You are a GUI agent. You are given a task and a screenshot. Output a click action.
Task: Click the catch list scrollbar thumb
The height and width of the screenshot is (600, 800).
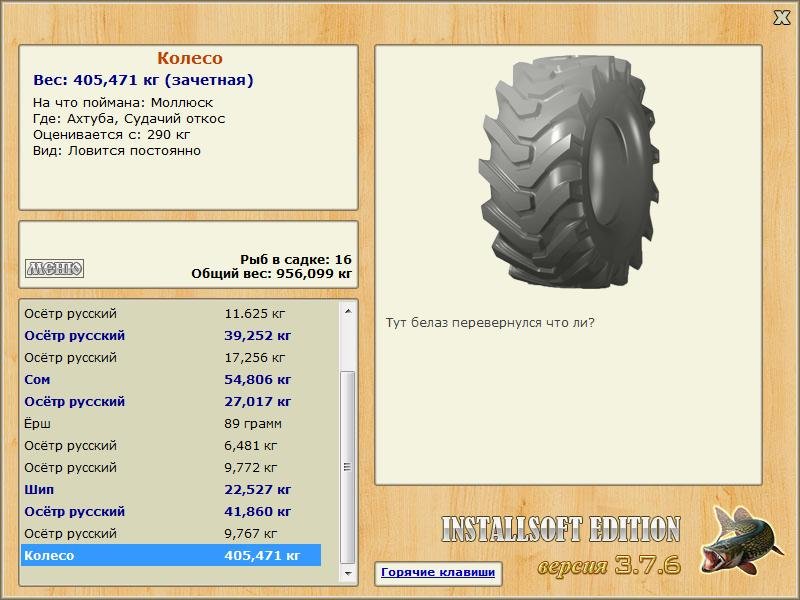click(347, 467)
